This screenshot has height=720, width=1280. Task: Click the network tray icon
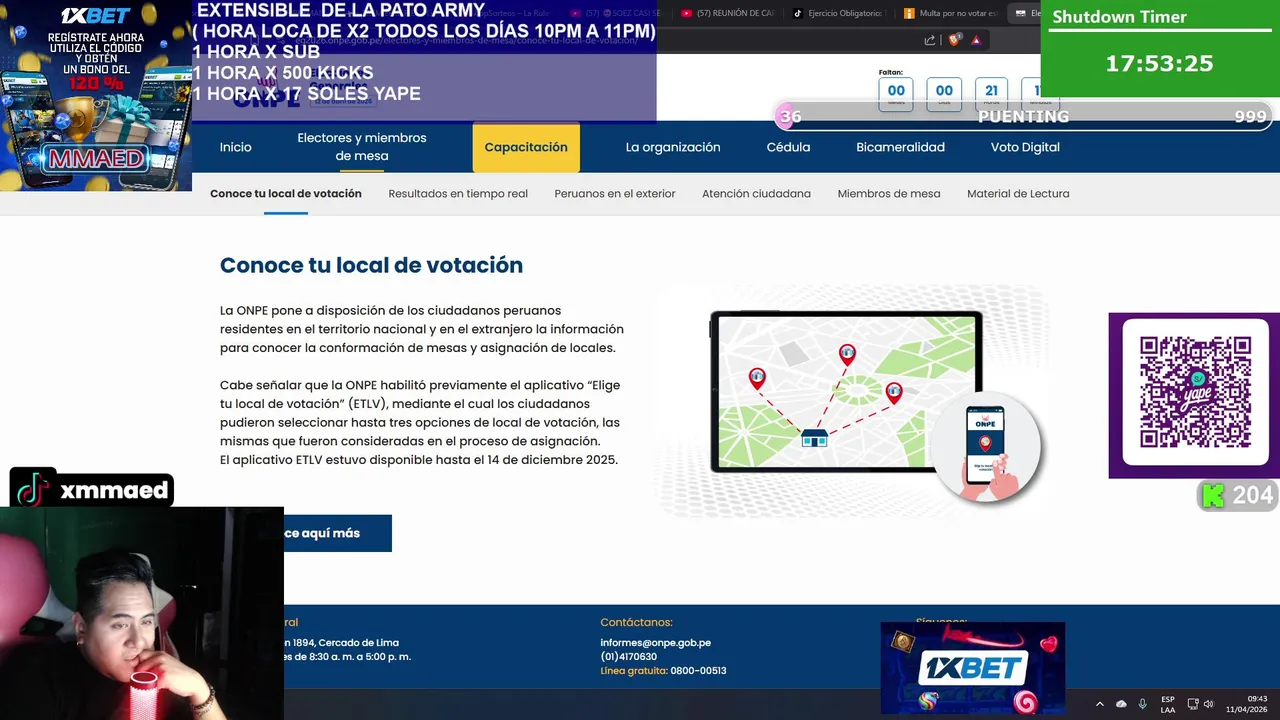[x=1193, y=704]
